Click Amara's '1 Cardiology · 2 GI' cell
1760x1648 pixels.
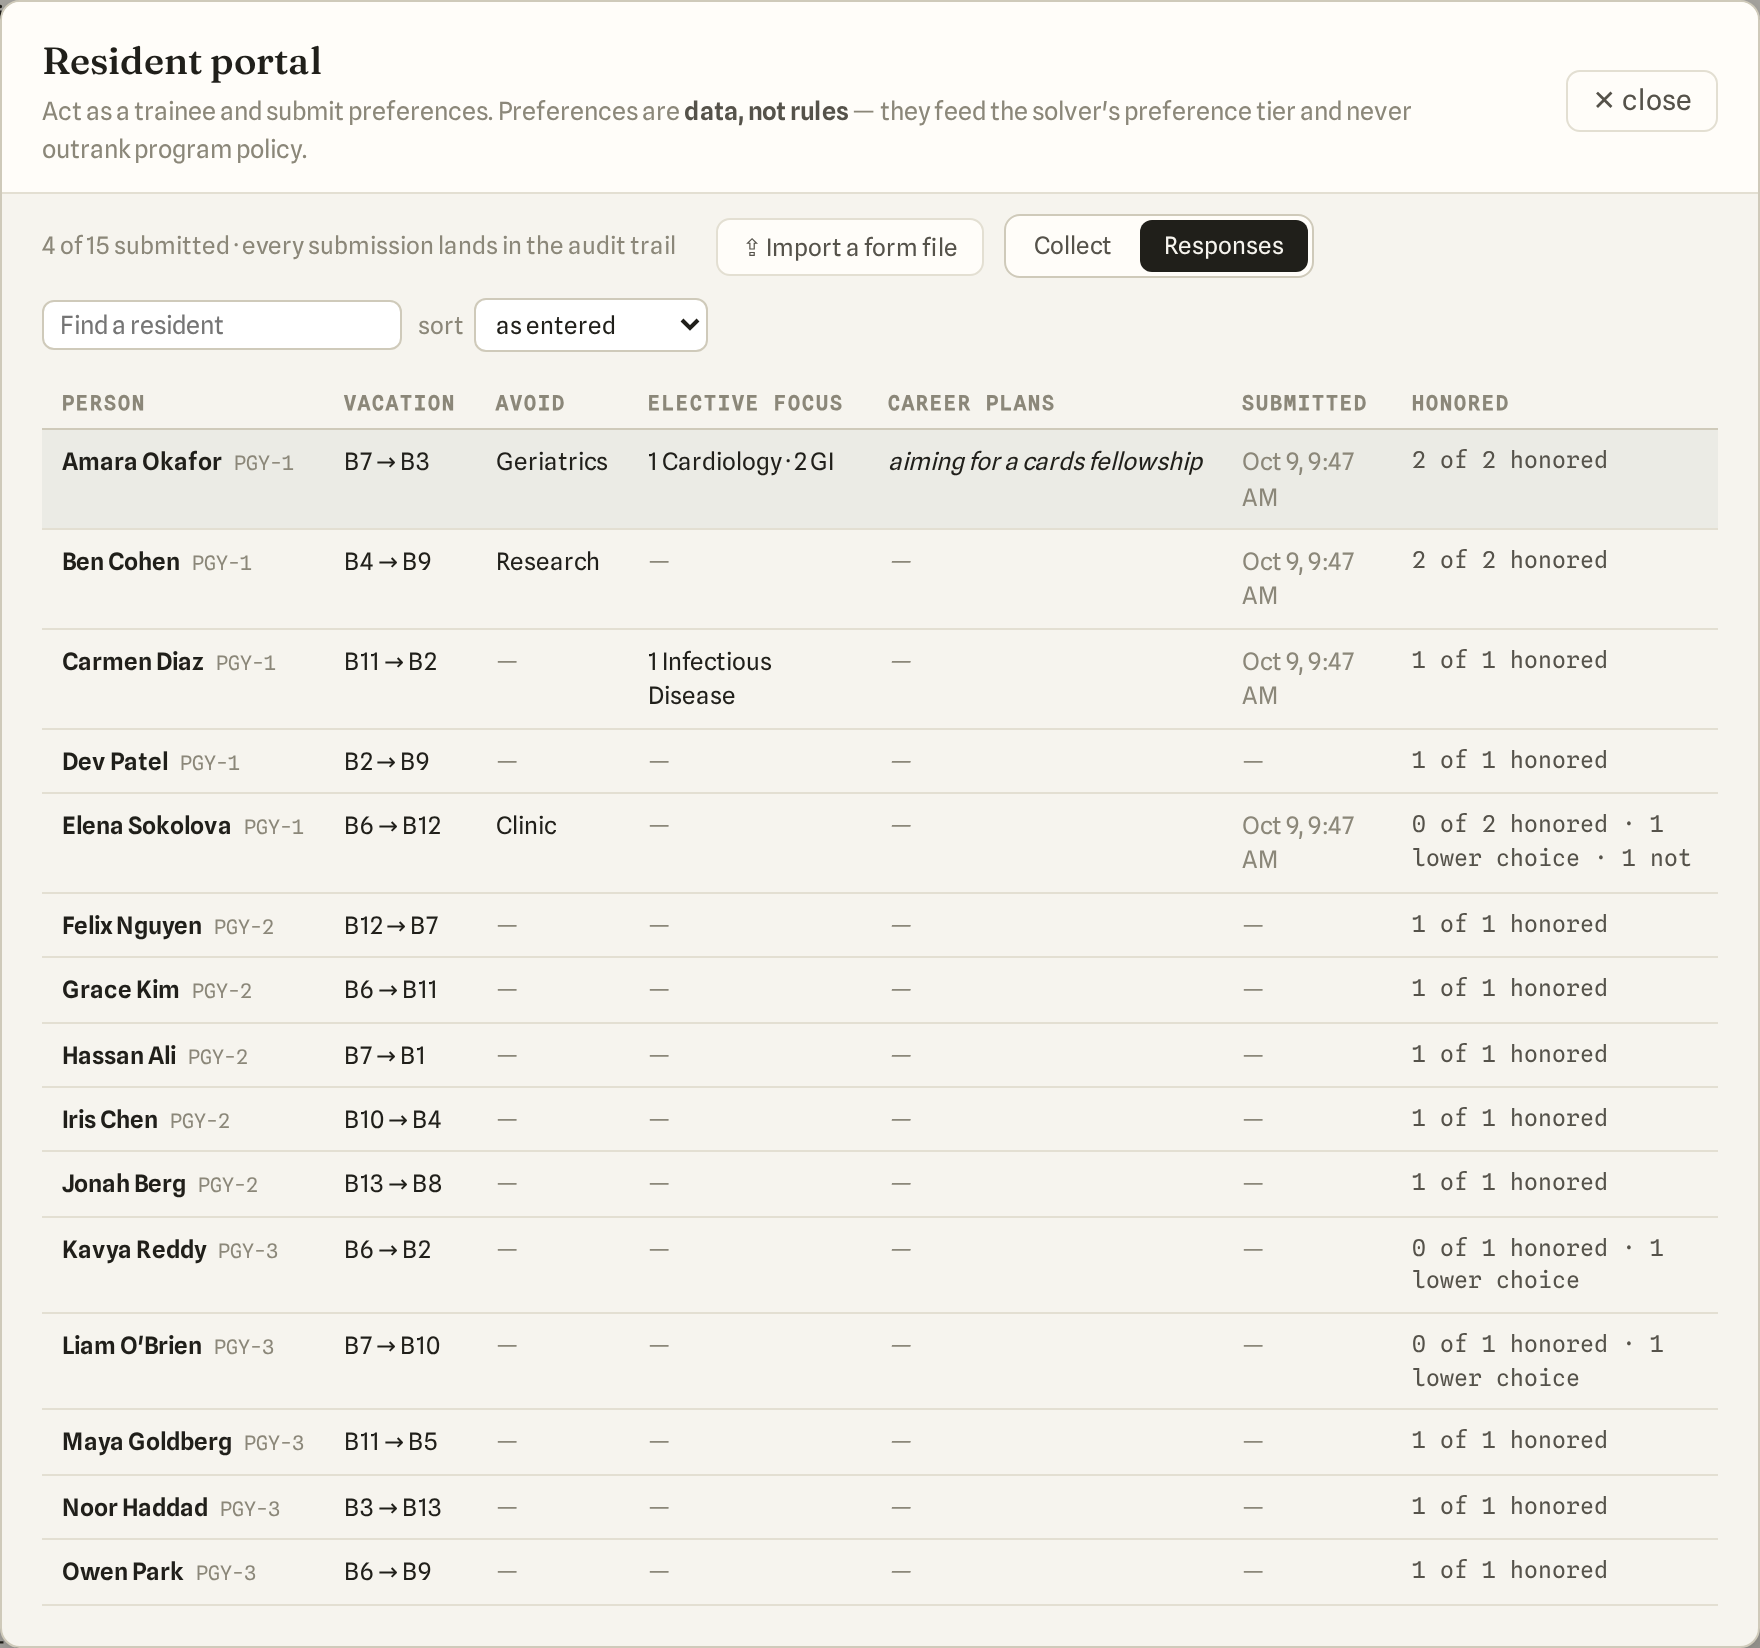[741, 461]
